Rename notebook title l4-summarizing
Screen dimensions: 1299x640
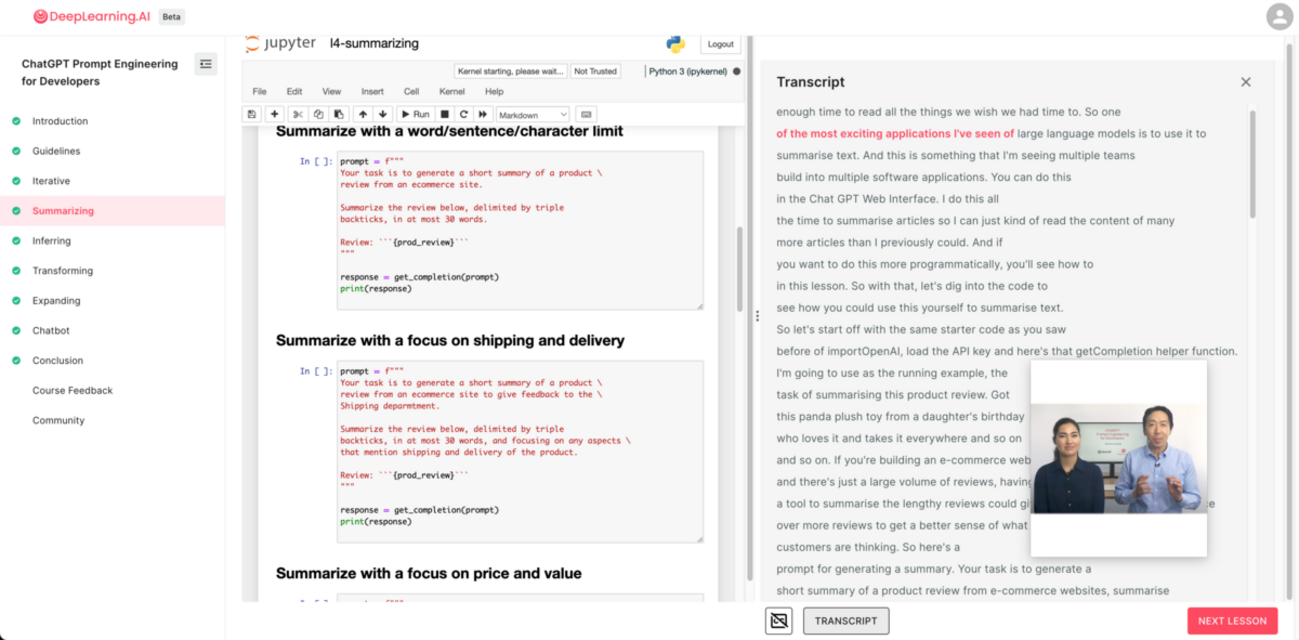pos(374,44)
